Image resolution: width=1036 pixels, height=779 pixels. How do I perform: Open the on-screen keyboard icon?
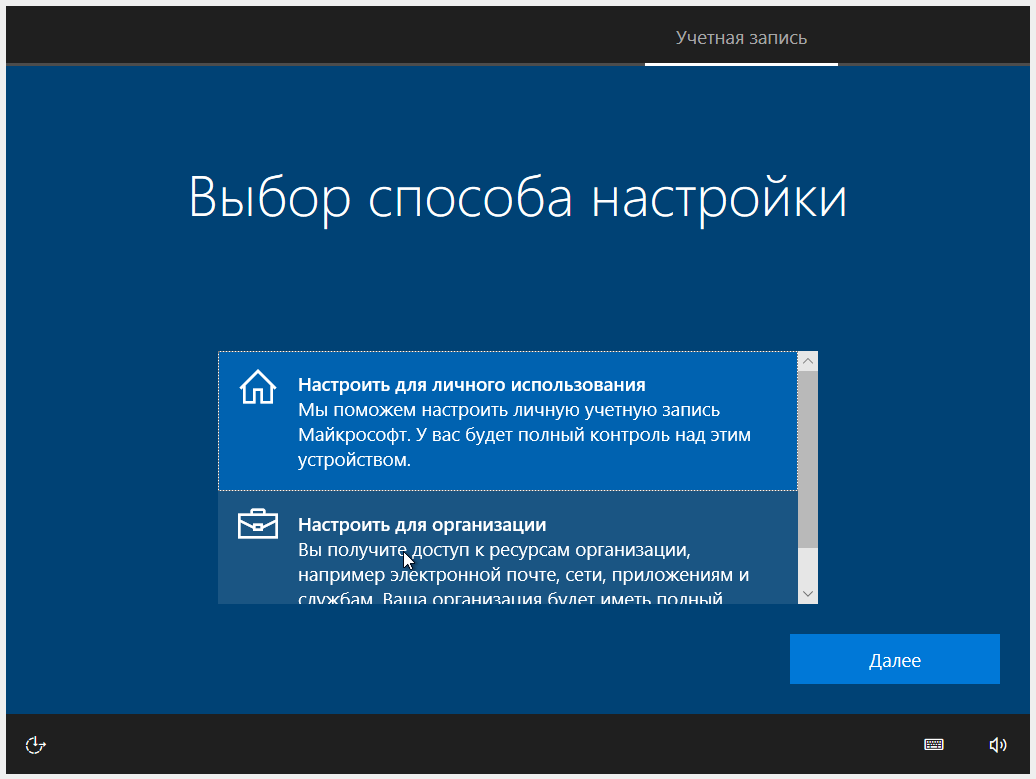[x=933, y=744]
